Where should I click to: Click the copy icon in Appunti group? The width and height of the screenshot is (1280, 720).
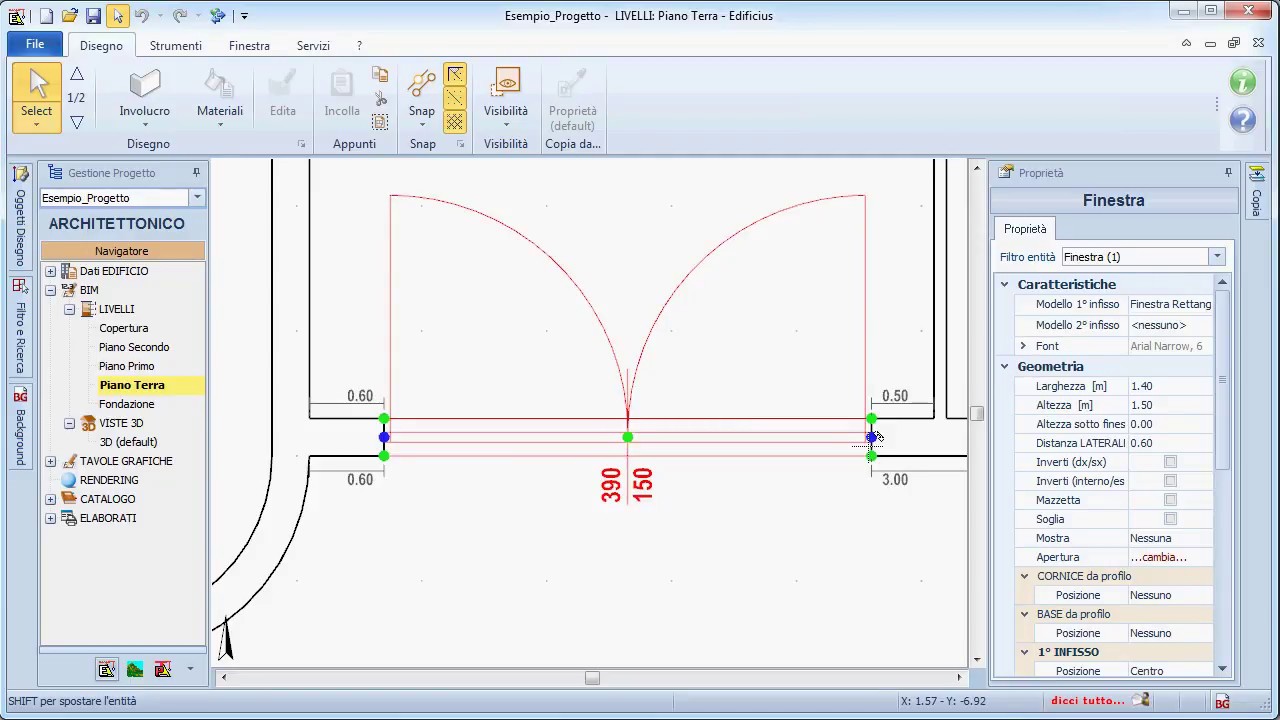click(x=380, y=75)
